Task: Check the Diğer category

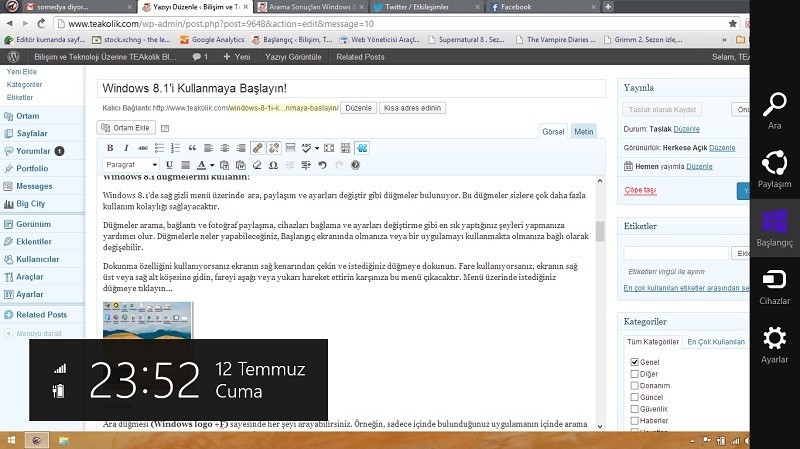Action: pos(635,373)
